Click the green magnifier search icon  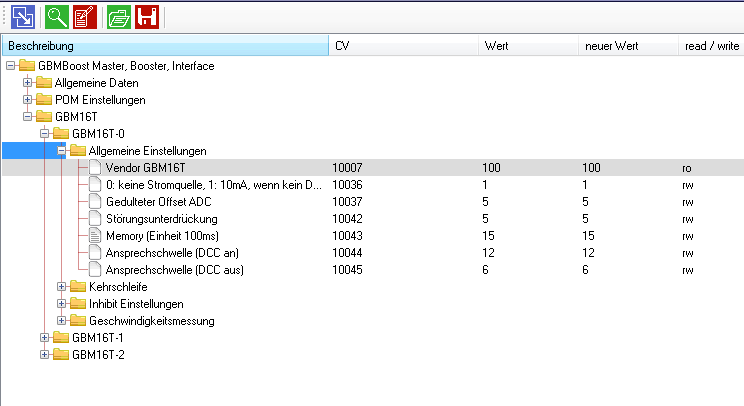coord(57,17)
